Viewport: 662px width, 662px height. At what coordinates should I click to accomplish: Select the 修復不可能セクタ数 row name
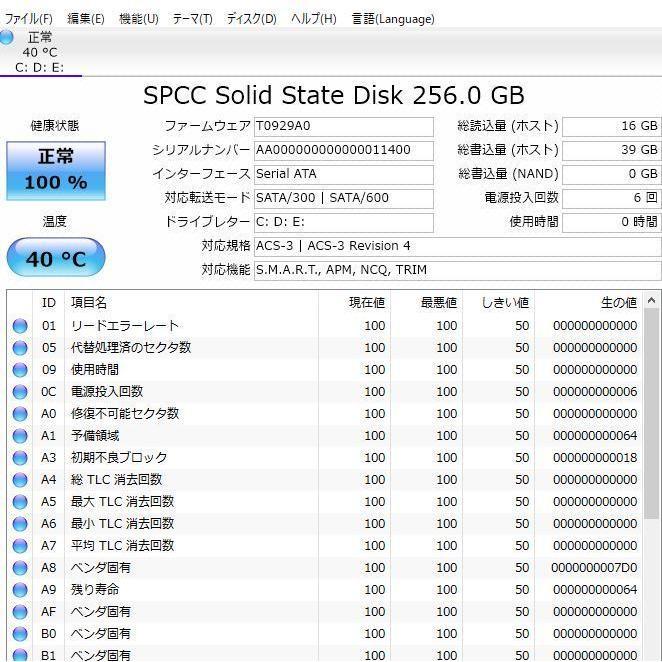pyautogui.click(x=125, y=414)
